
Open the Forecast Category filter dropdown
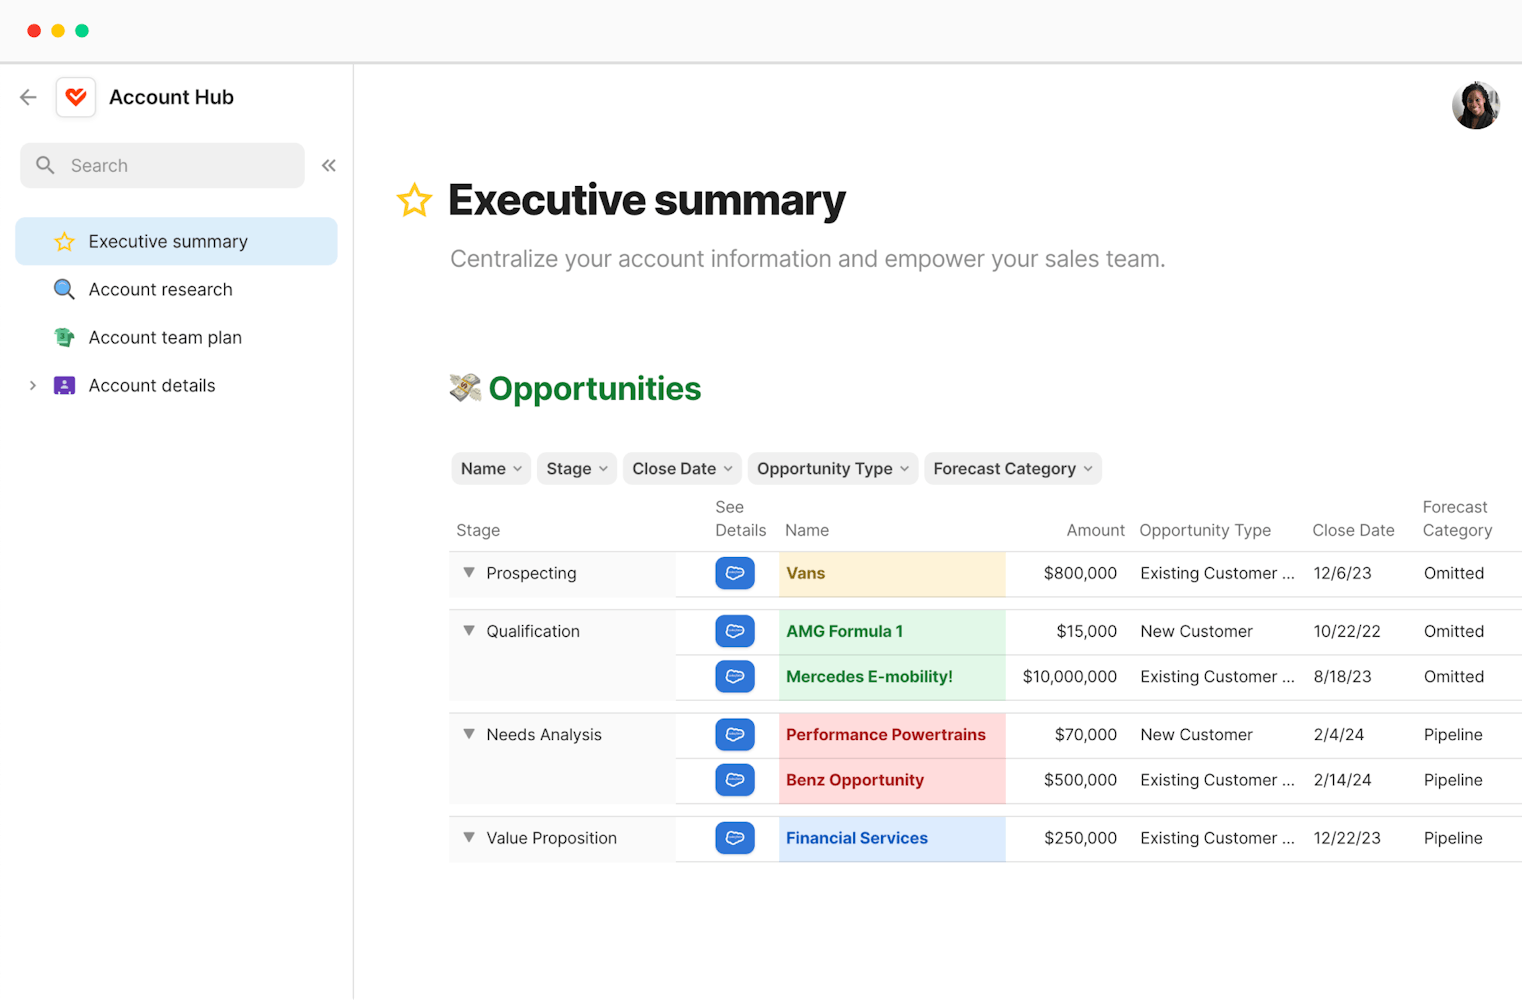pos(1012,469)
